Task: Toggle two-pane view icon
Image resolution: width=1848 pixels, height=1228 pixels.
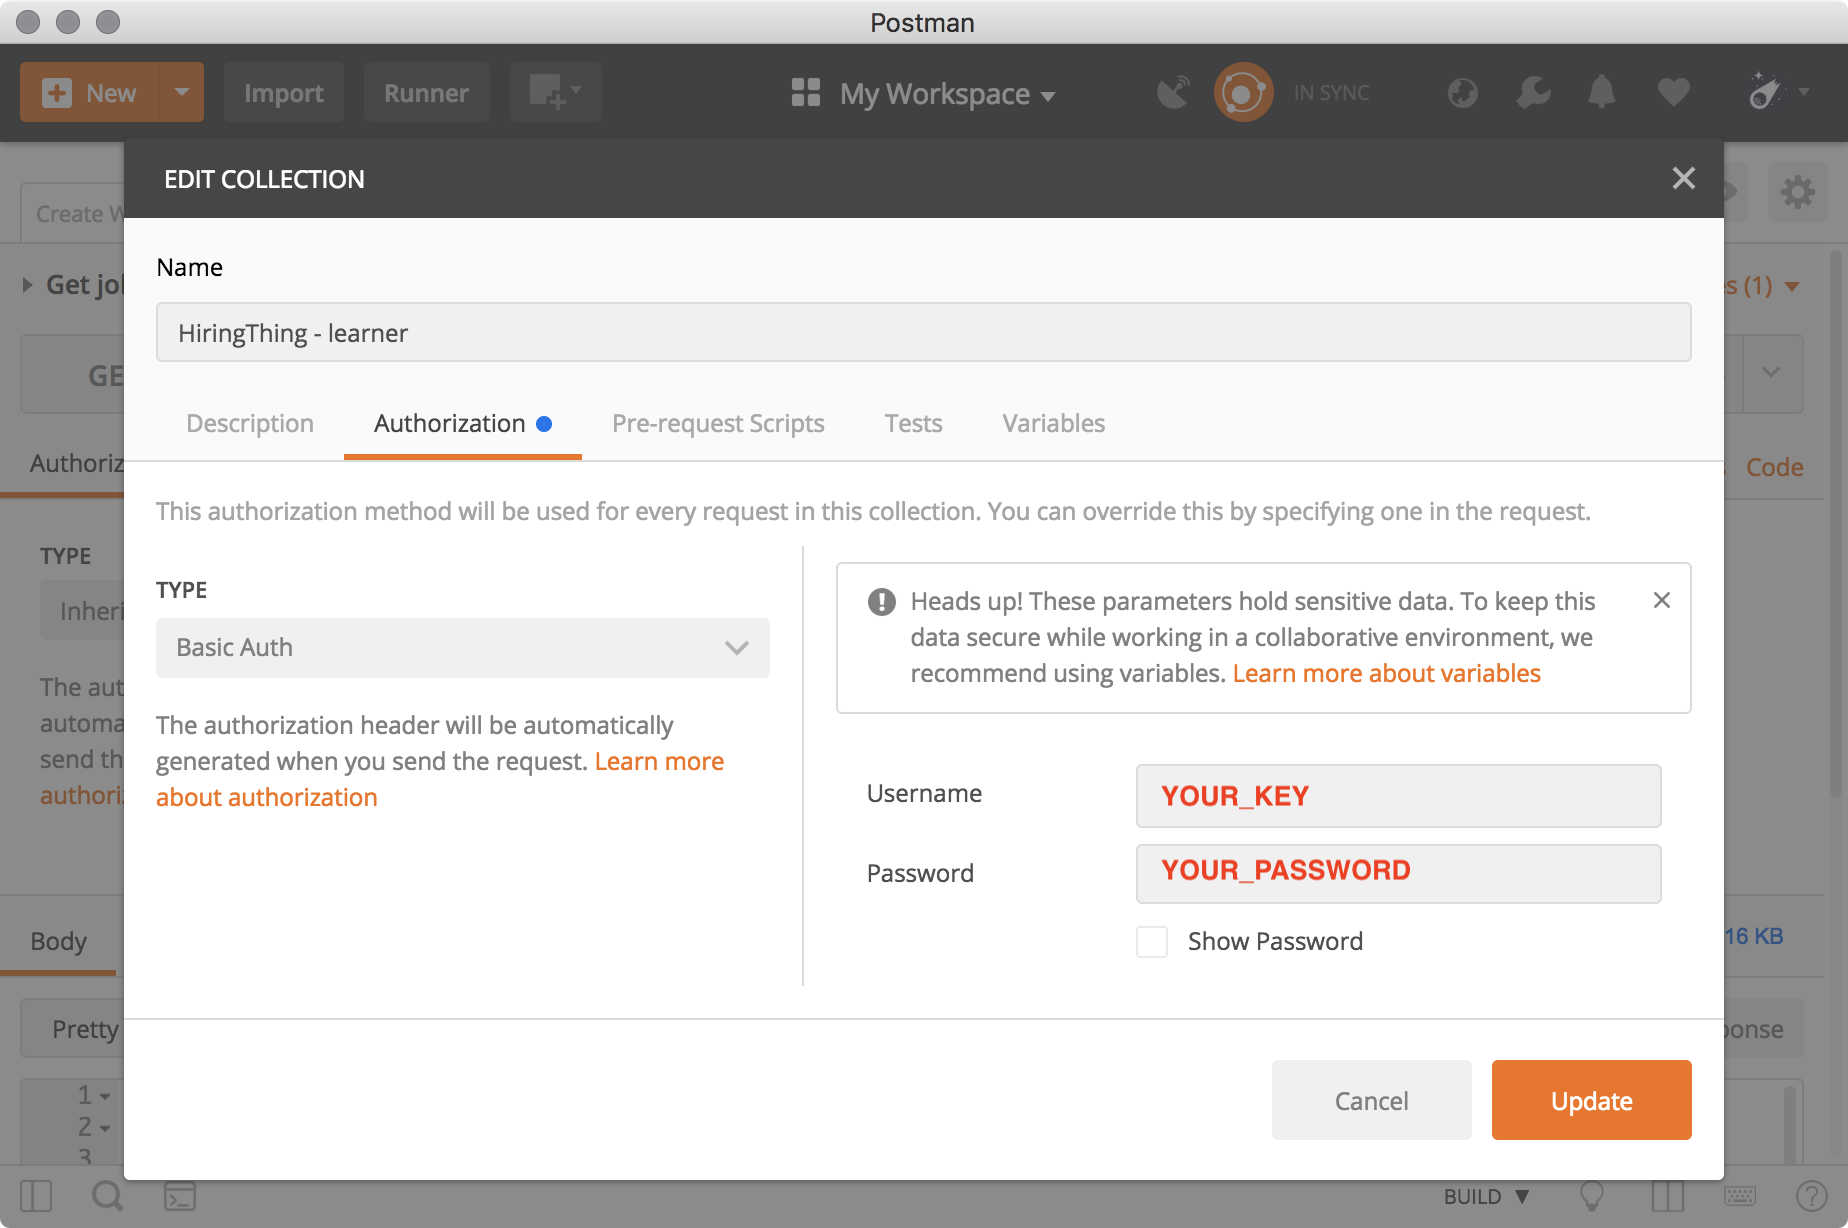Action: click(1668, 1196)
